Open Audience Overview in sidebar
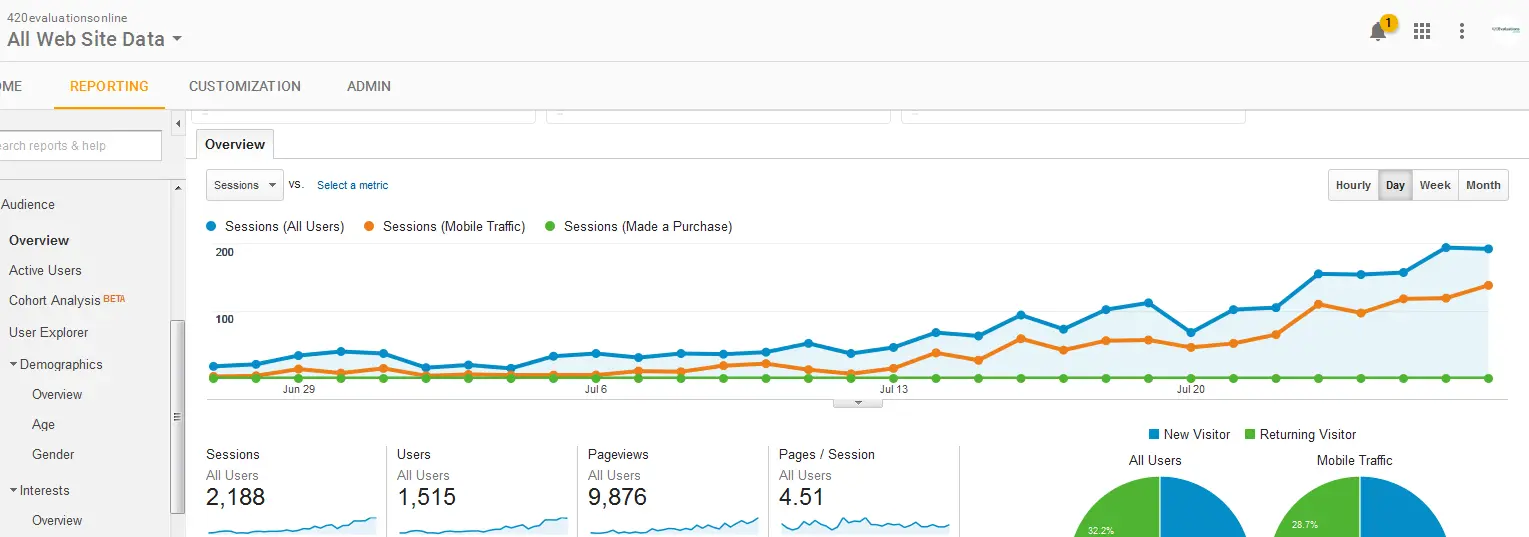The height and width of the screenshot is (537, 1529). 39,240
